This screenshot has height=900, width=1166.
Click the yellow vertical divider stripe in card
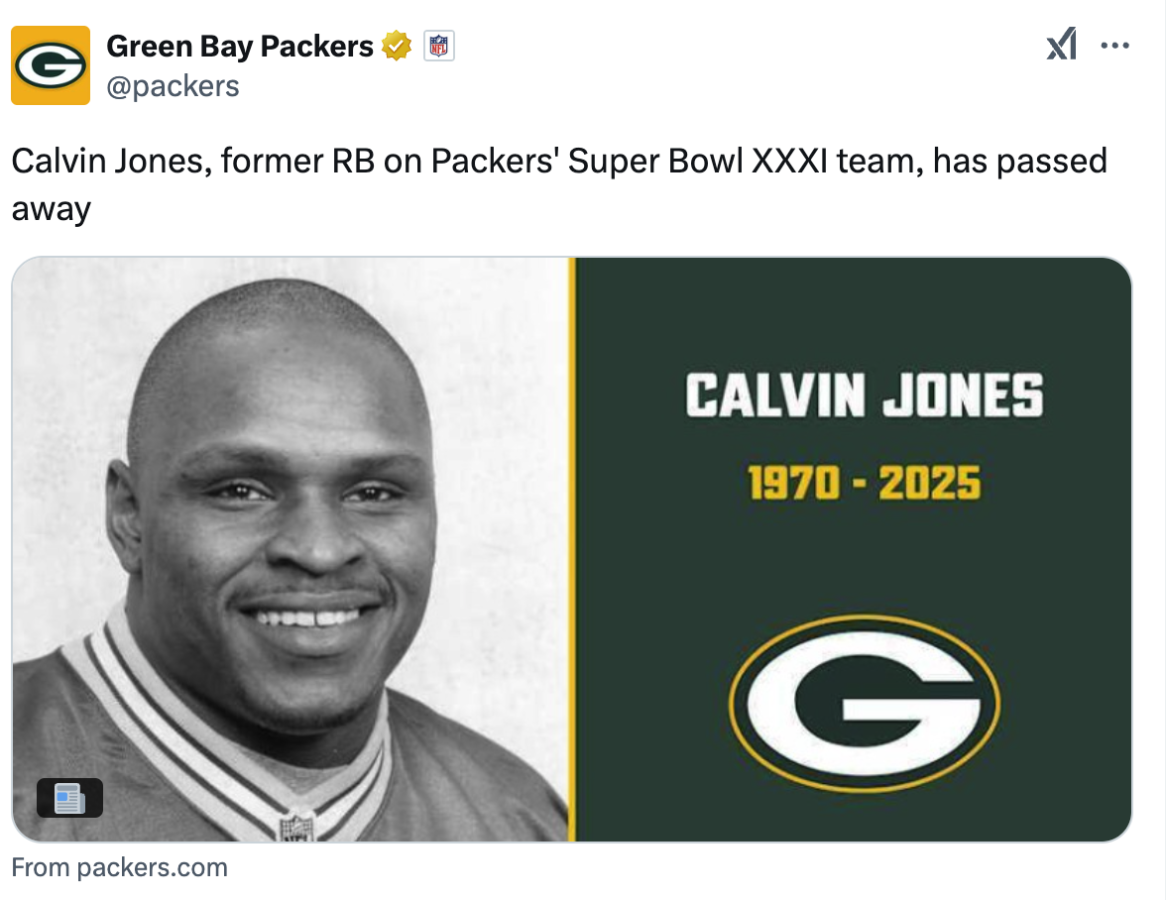tap(572, 548)
